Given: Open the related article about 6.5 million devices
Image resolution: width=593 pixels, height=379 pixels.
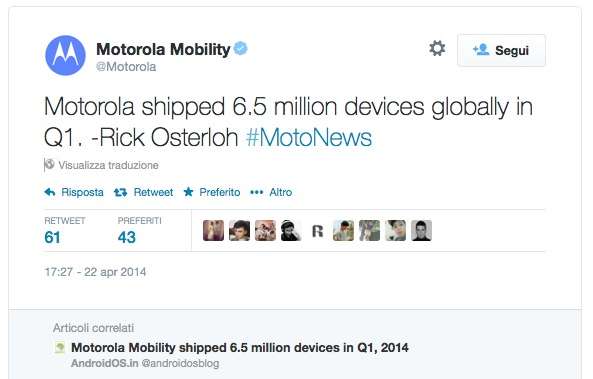Looking at the screenshot, I should tap(240, 348).
